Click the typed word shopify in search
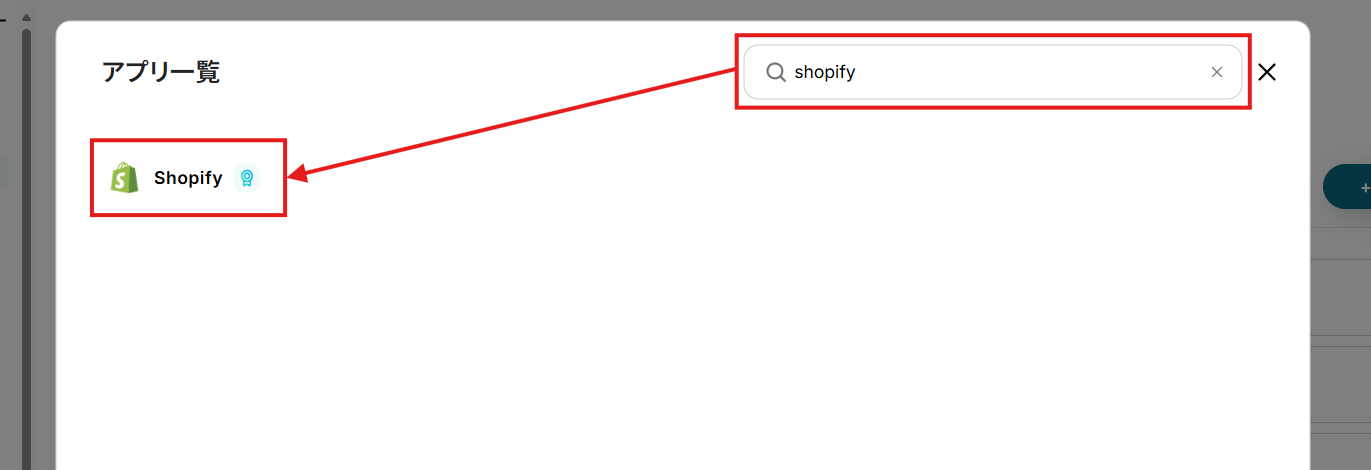 click(825, 72)
